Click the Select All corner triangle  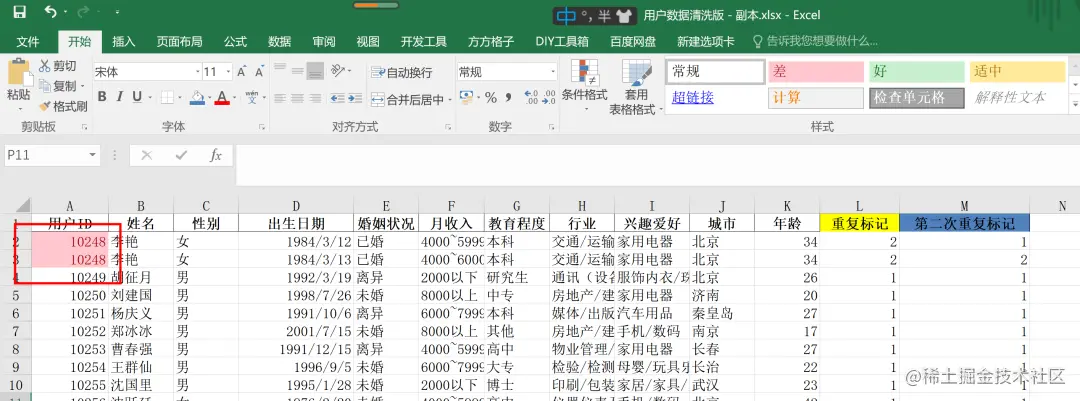pos(23,205)
